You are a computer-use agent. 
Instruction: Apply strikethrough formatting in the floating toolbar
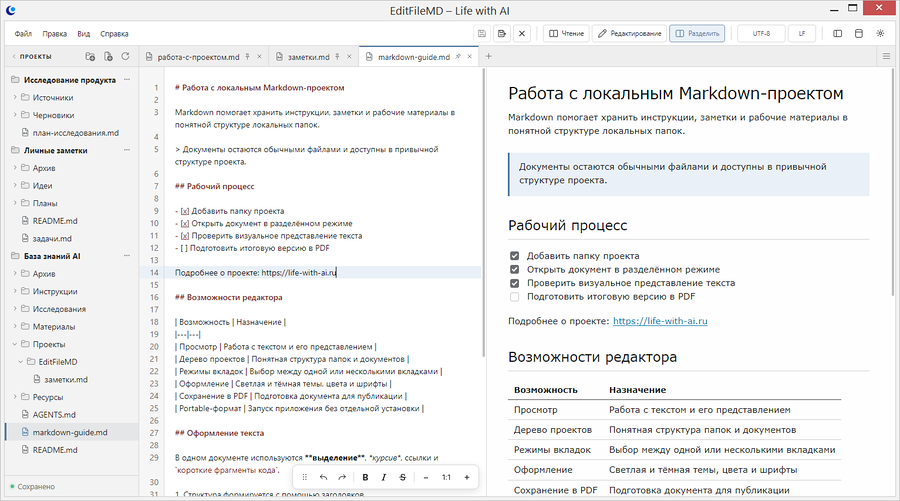click(402, 477)
